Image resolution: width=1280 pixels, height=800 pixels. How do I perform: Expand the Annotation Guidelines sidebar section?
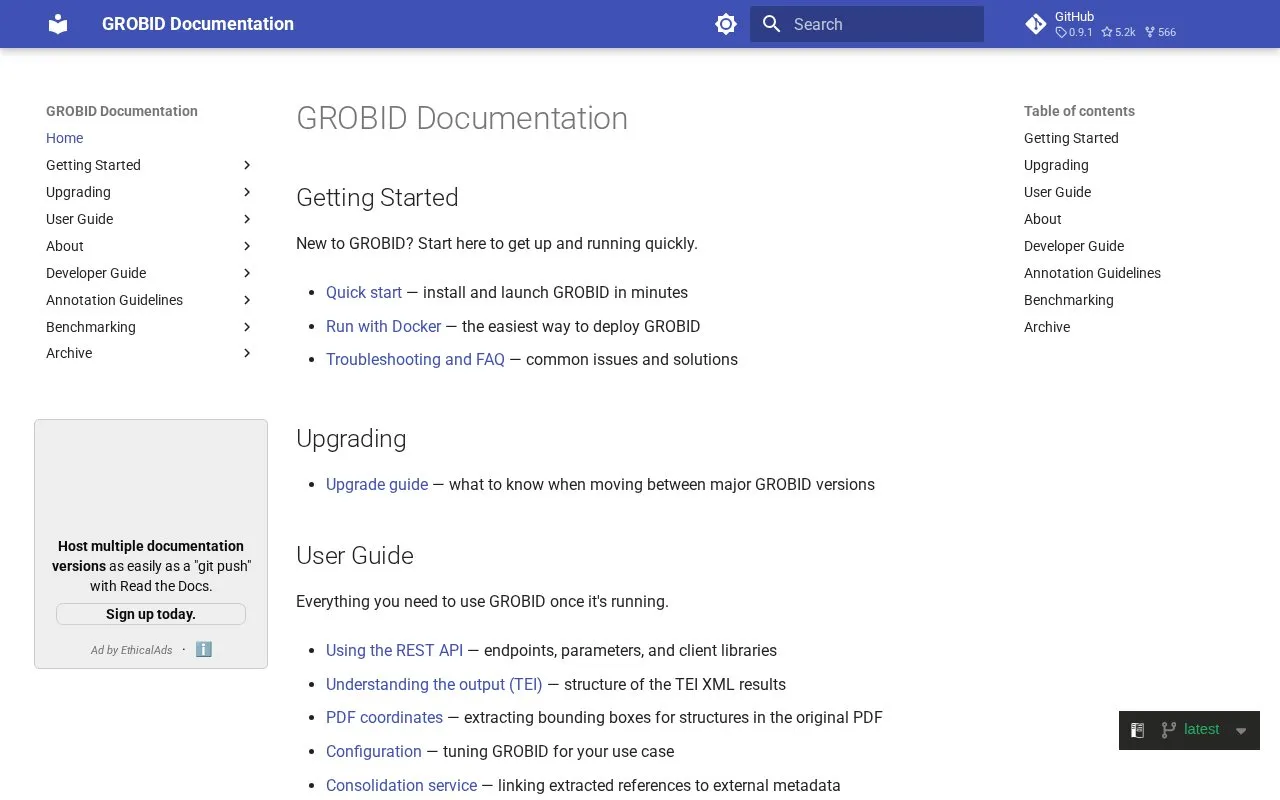coord(247,300)
